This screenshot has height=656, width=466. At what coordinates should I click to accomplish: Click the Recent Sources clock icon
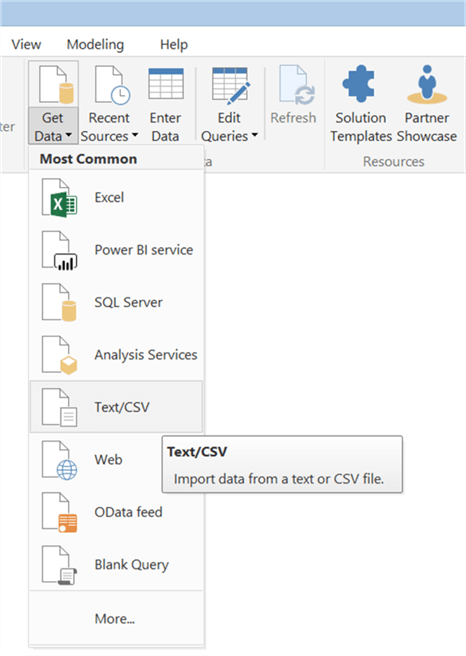click(112, 85)
